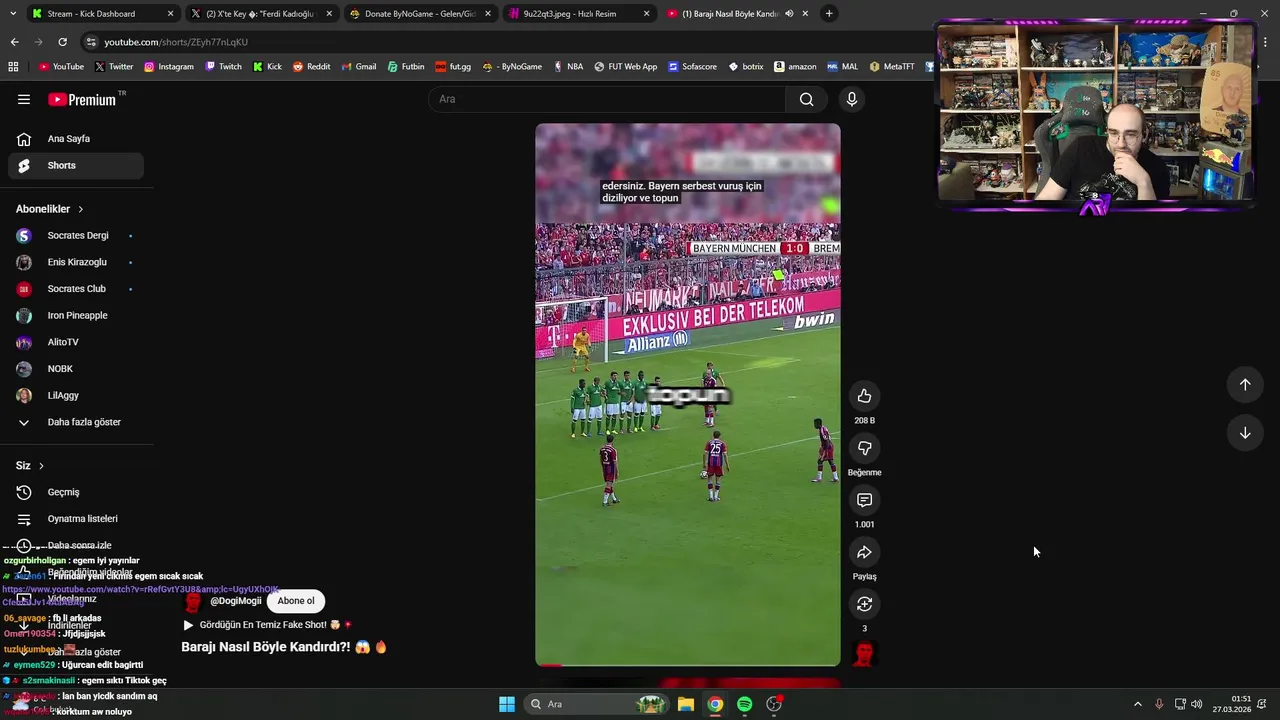The width and height of the screenshot is (1280, 720).
Task: Open the amazon bookmark
Action: (x=794, y=66)
